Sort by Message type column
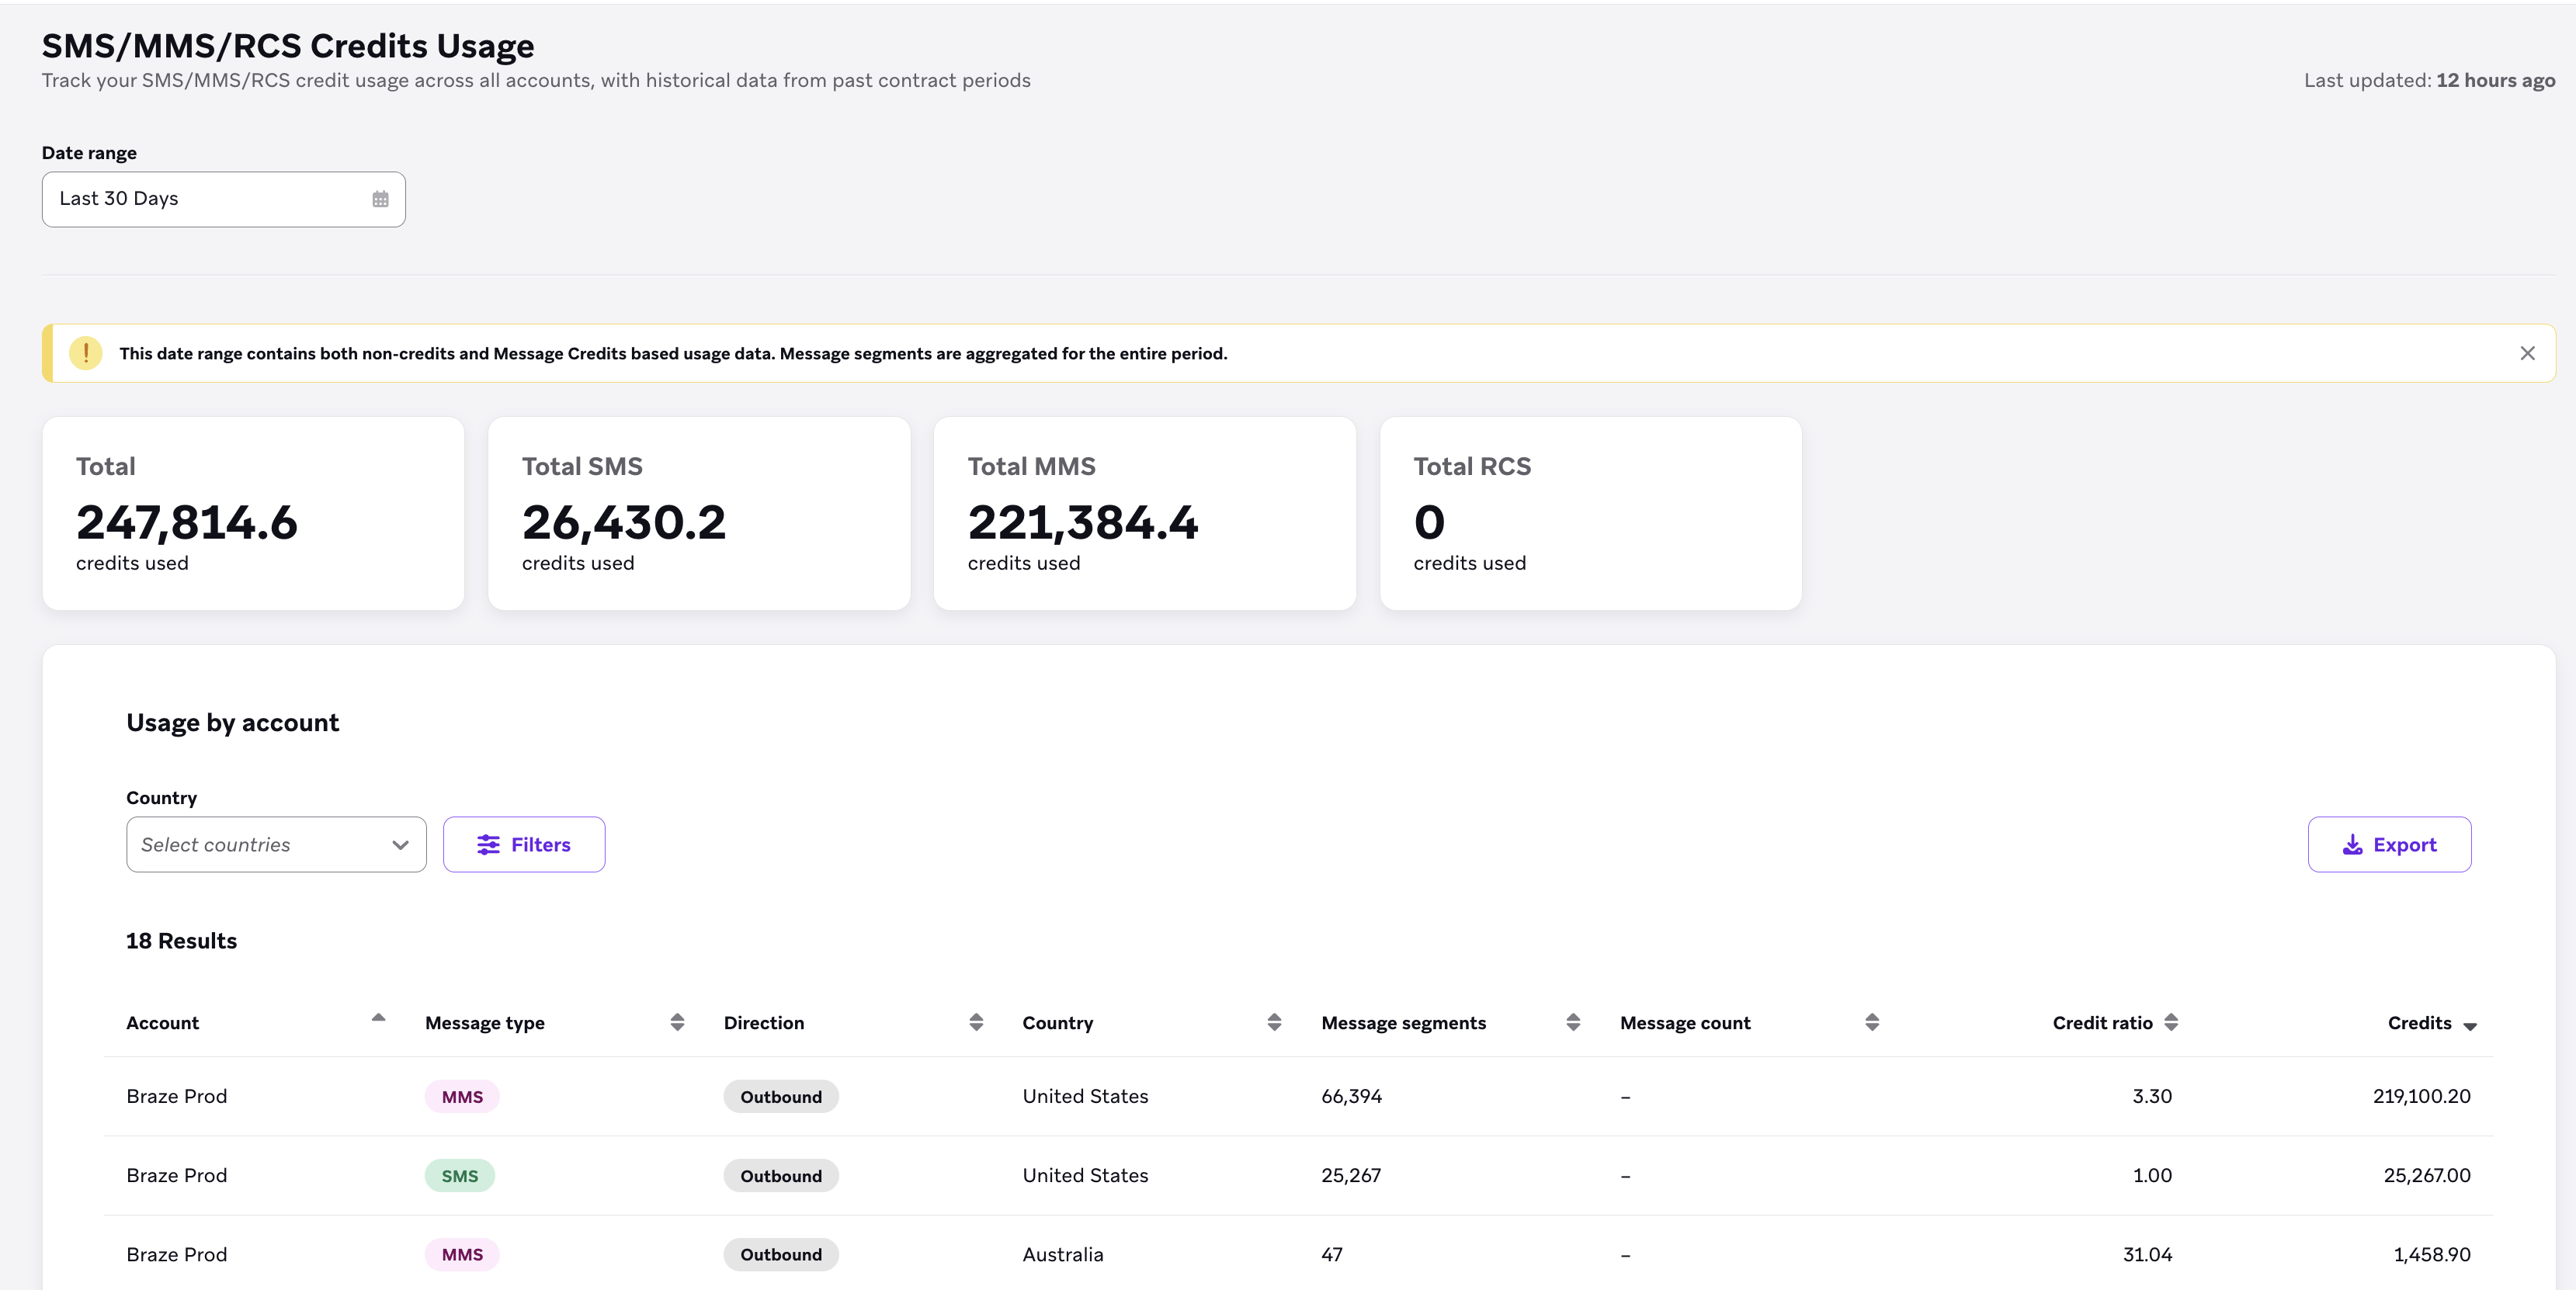 677,1022
